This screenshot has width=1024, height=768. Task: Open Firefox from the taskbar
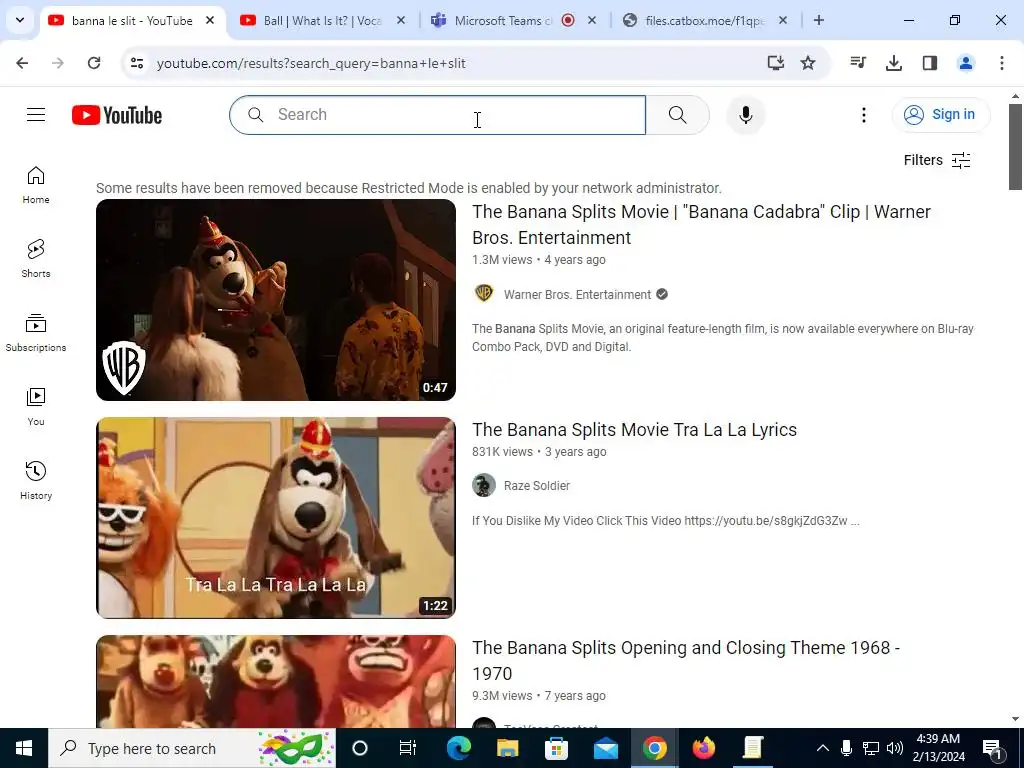703,748
